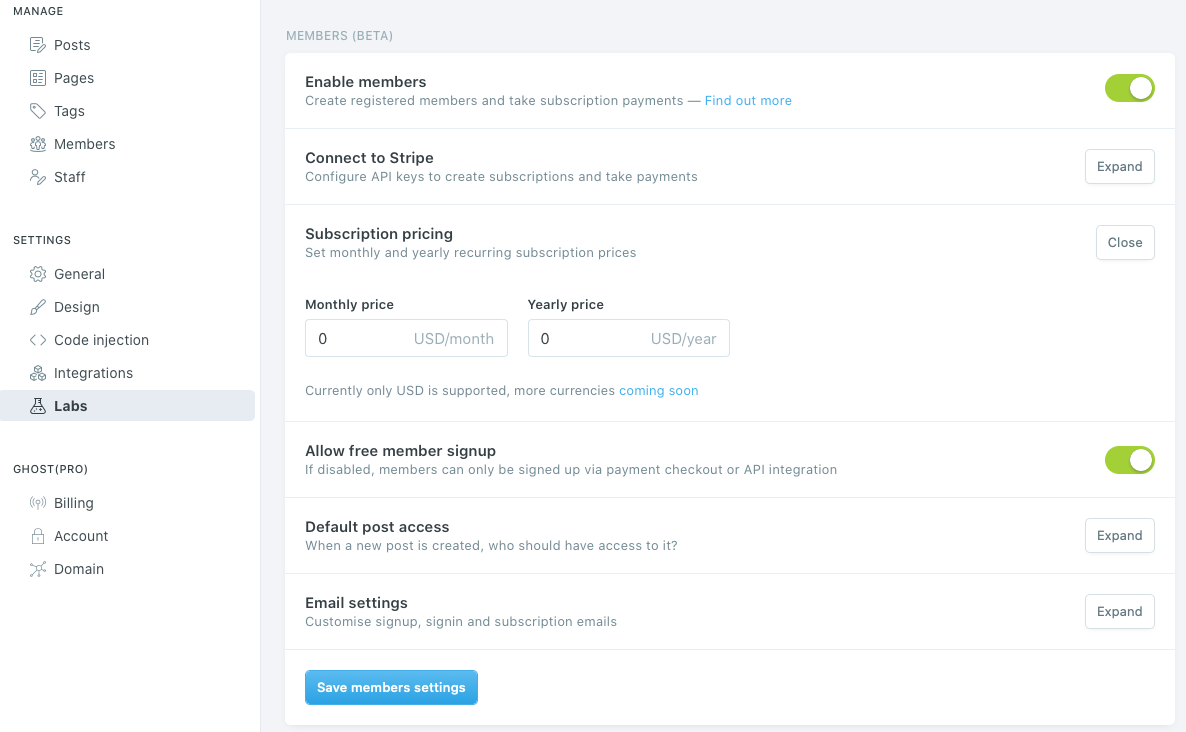Screen dimensions: 1186x732
Task: Expand Default post access settings
Action: (x=1119, y=535)
